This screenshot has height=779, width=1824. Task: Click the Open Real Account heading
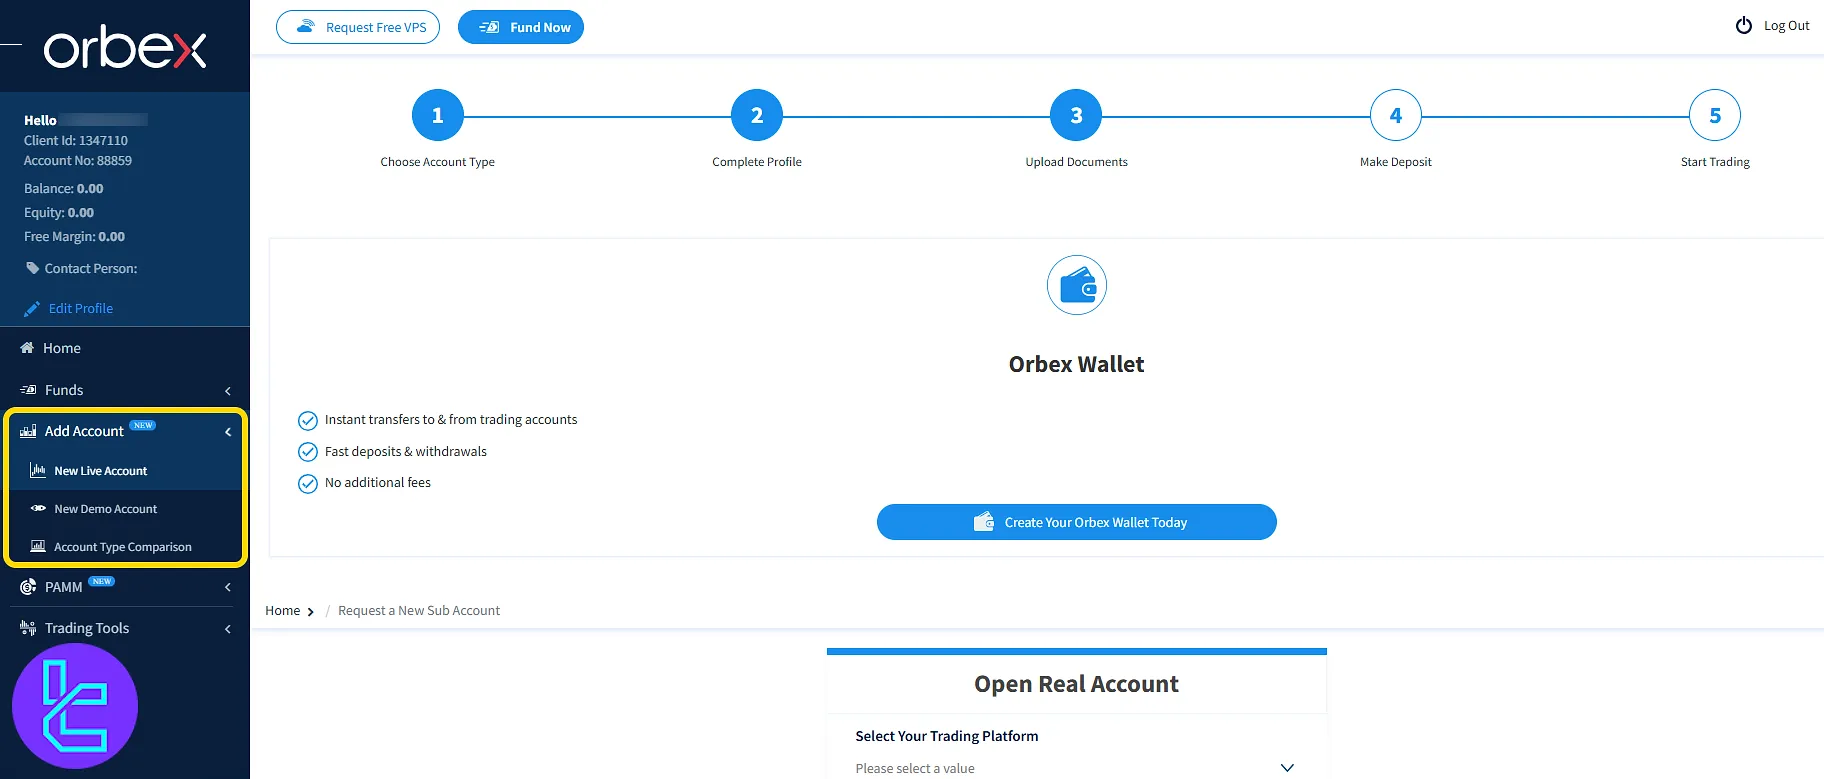(1077, 684)
